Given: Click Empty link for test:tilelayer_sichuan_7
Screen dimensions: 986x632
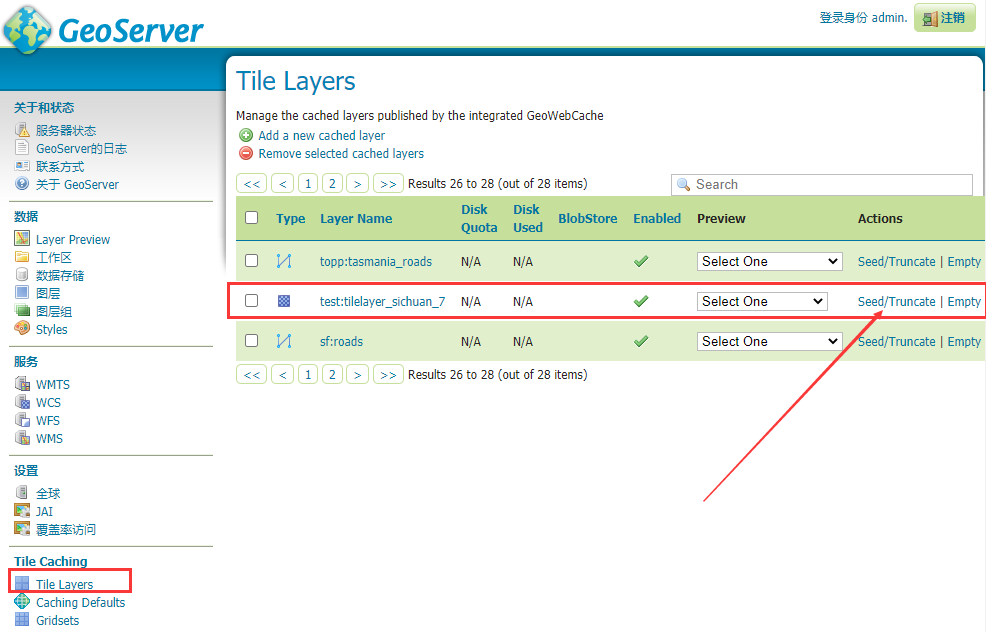Looking at the screenshot, I should coord(964,301).
